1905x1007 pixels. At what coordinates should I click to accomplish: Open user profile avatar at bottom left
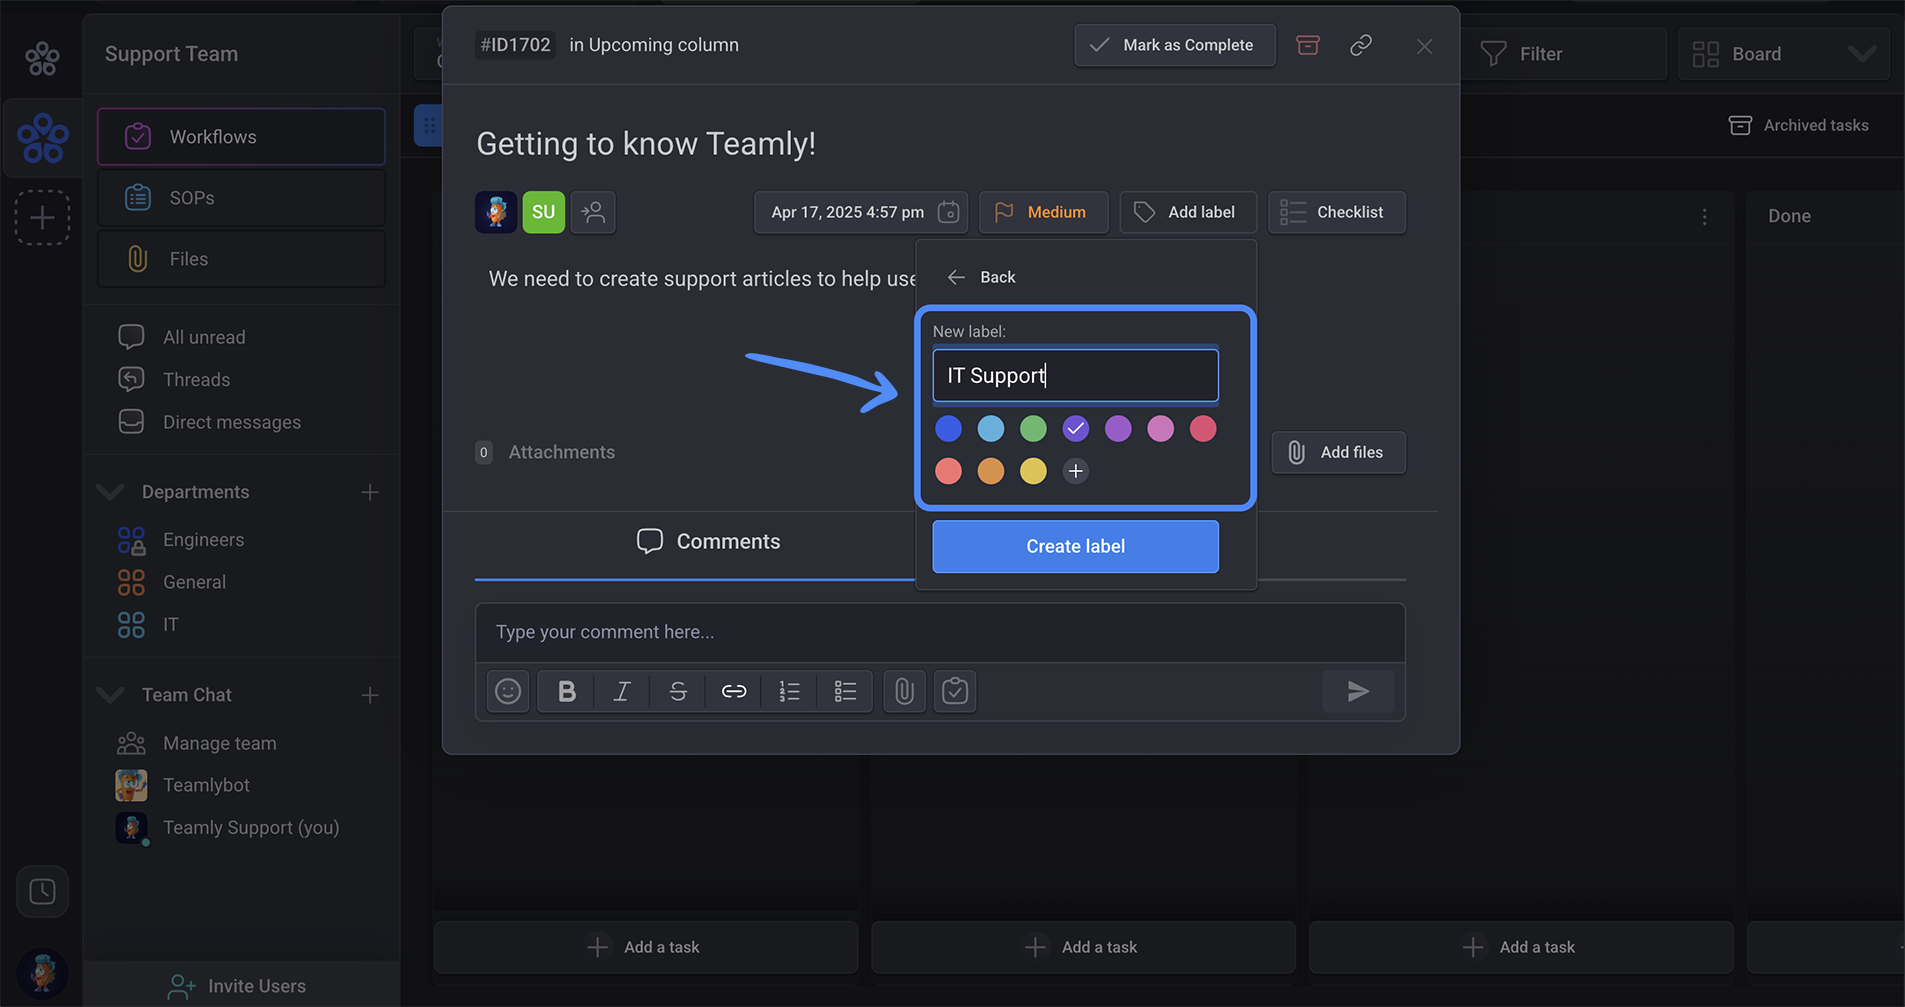(42, 973)
